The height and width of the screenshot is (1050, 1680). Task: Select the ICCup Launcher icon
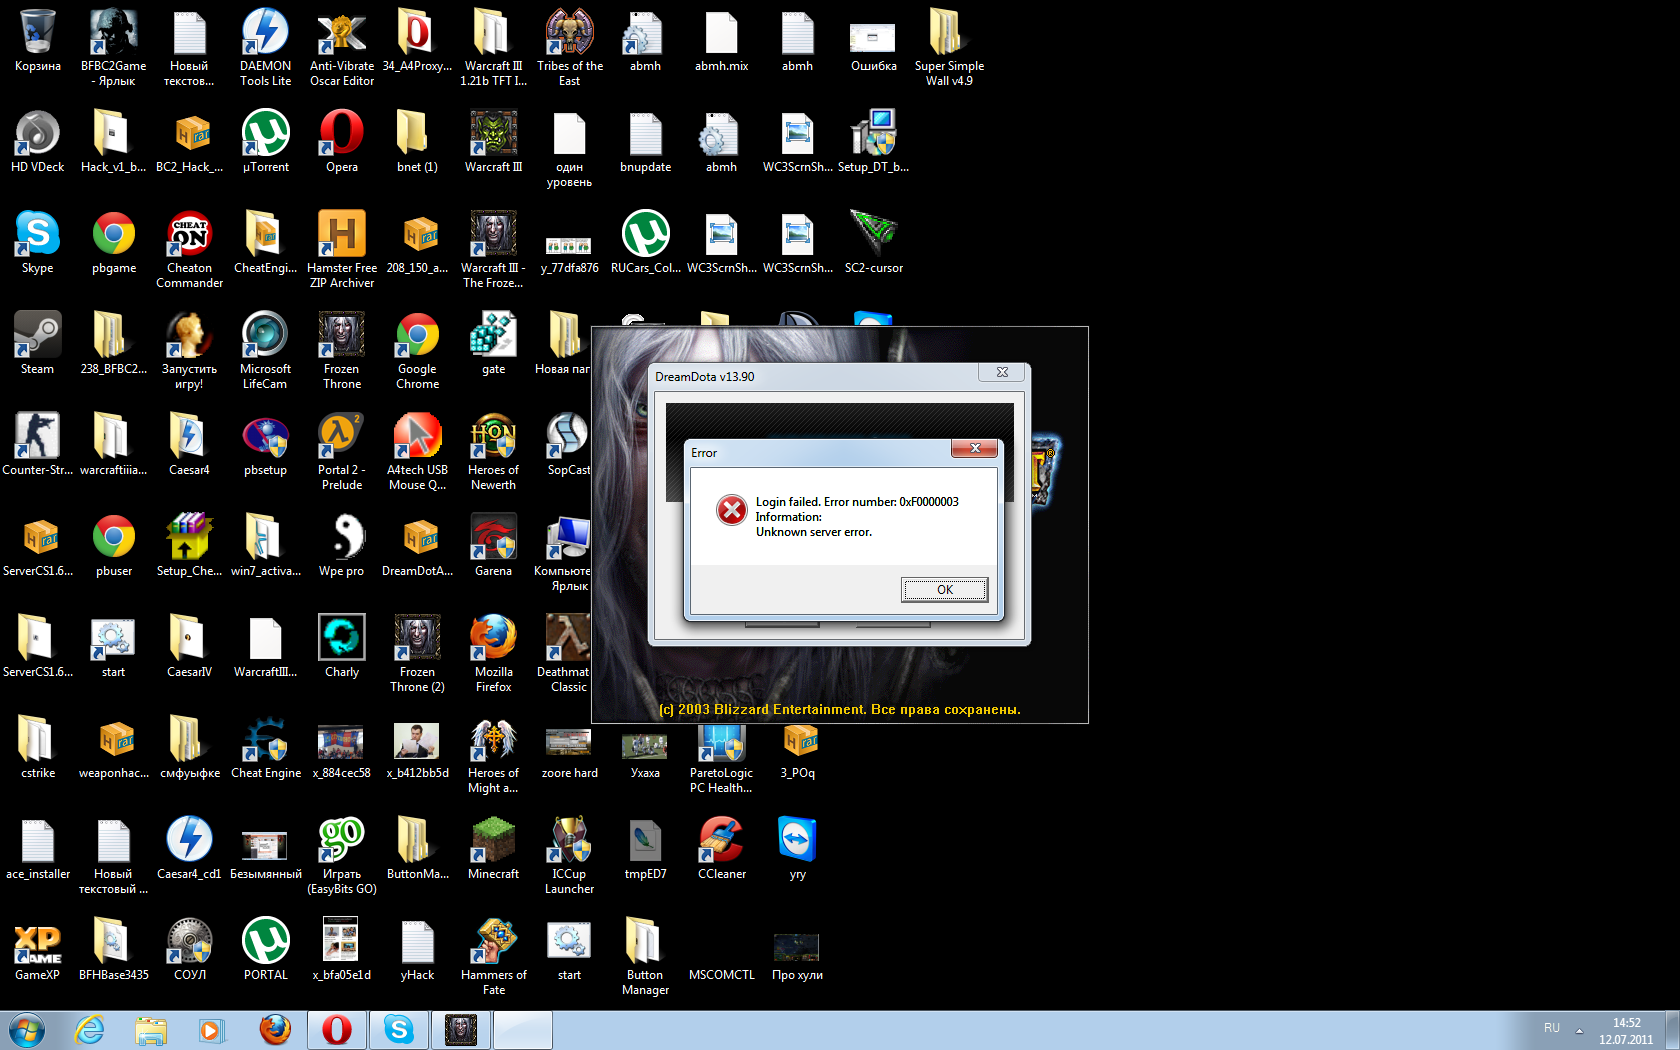click(569, 856)
